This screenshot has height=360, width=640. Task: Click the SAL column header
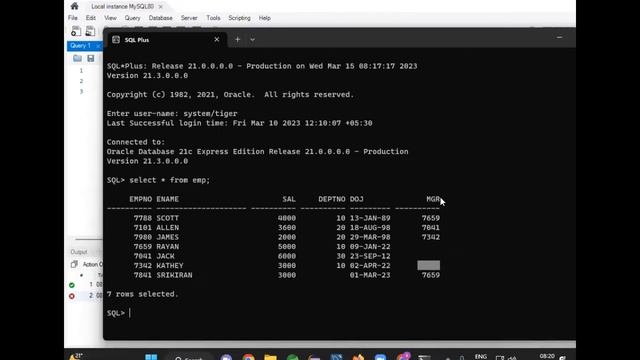(289, 199)
